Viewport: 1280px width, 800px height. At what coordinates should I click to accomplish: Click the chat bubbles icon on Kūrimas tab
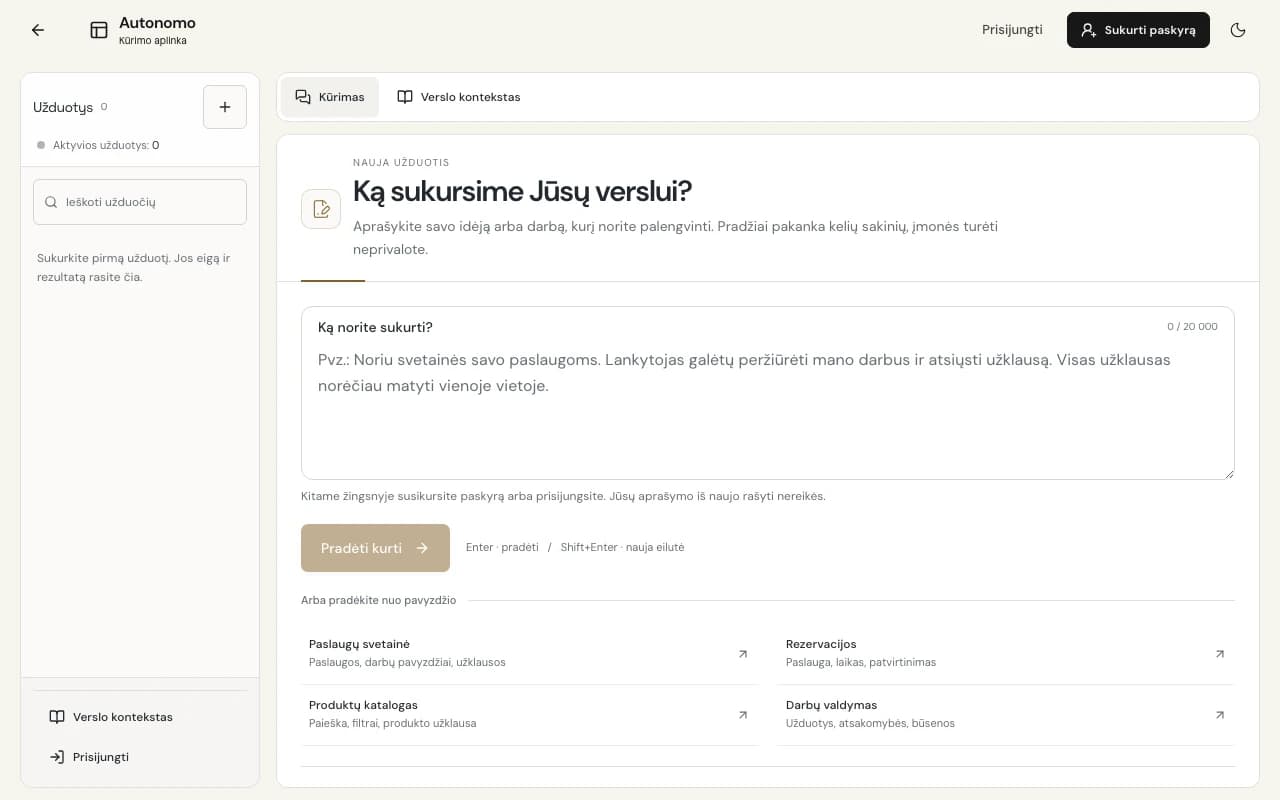(x=303, y=97)
